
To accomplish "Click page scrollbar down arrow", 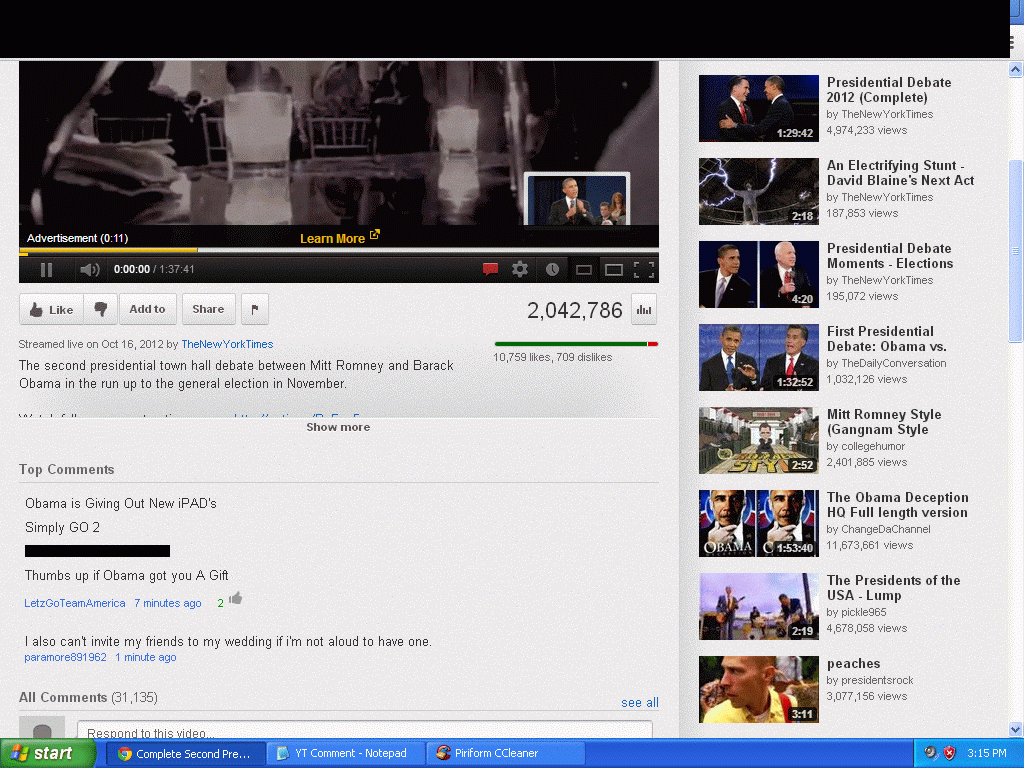I will 1016,729.
